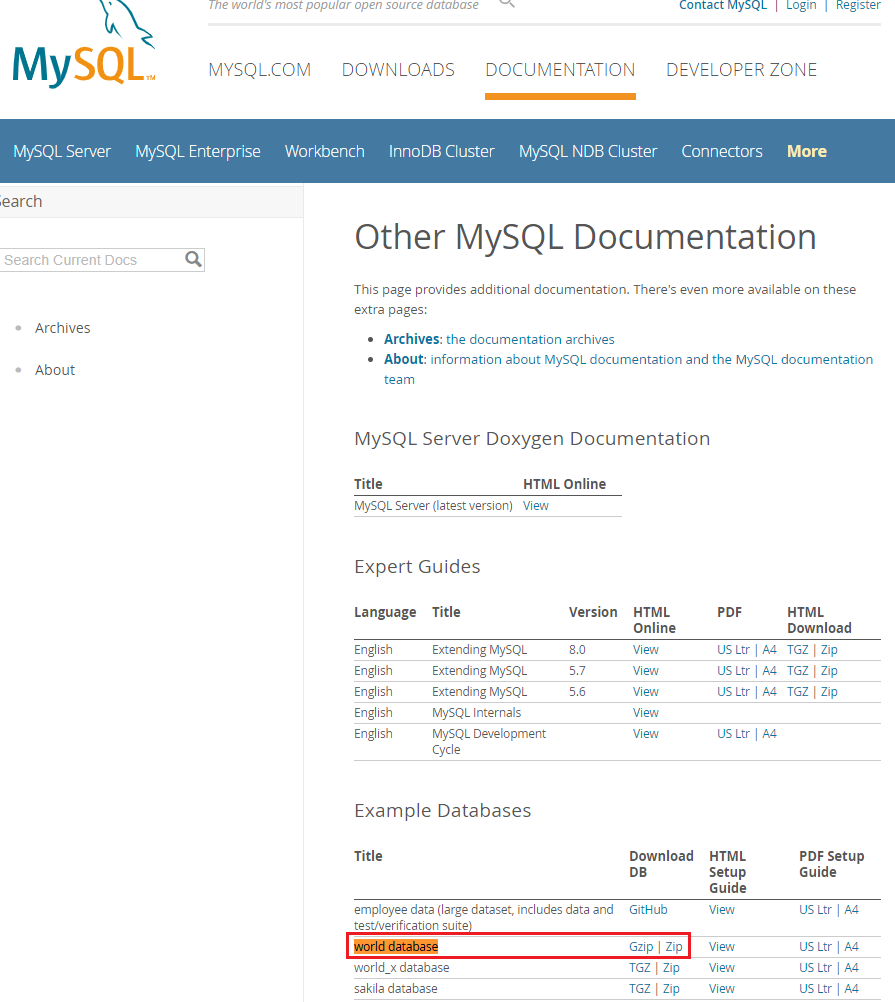The height and width of the screenshot is (1002, 895).
Task: Download Extending MySQL 8.0 A4 PDF
Action: tap(769, 649)
